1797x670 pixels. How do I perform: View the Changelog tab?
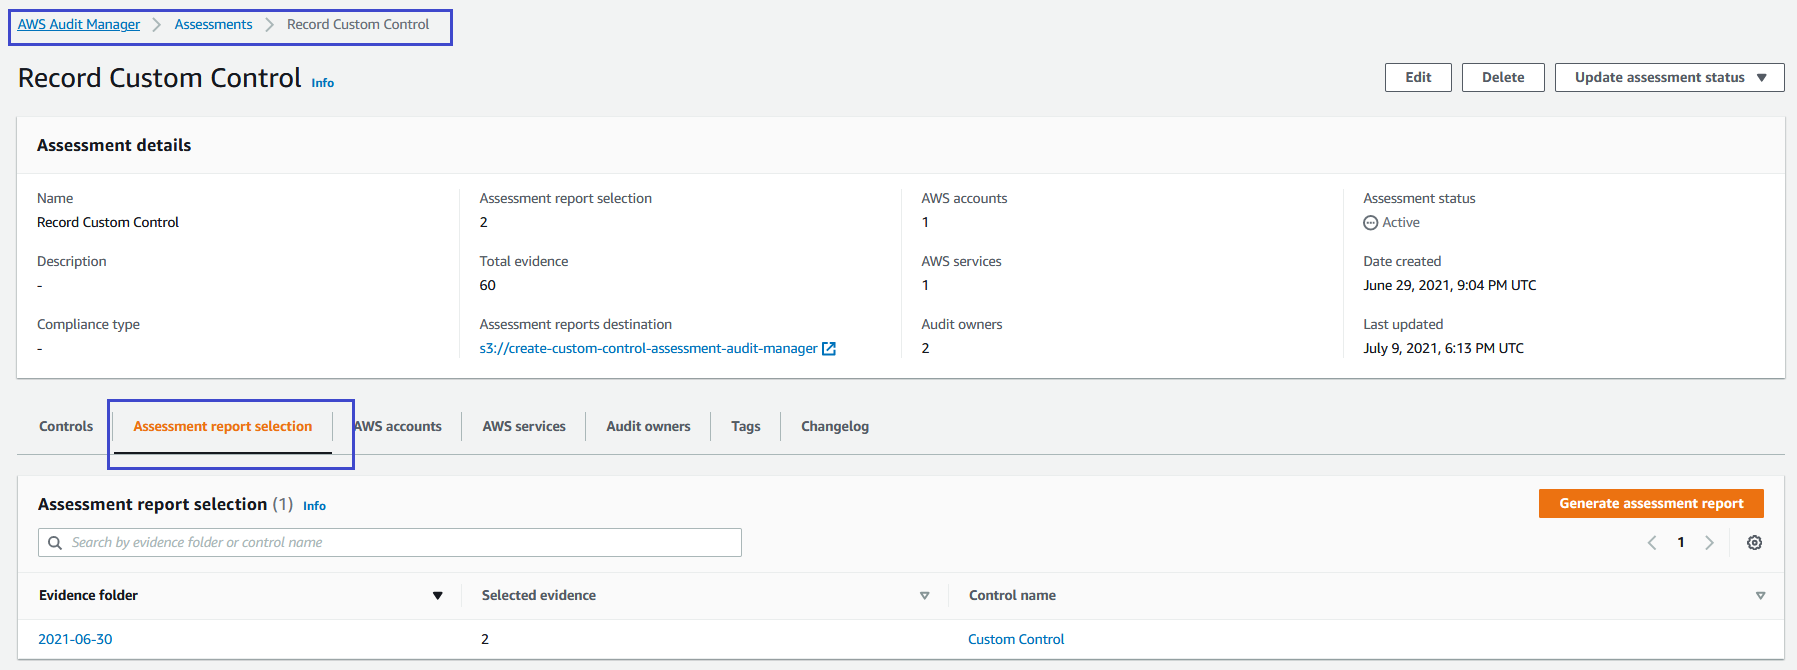(835, 427)
